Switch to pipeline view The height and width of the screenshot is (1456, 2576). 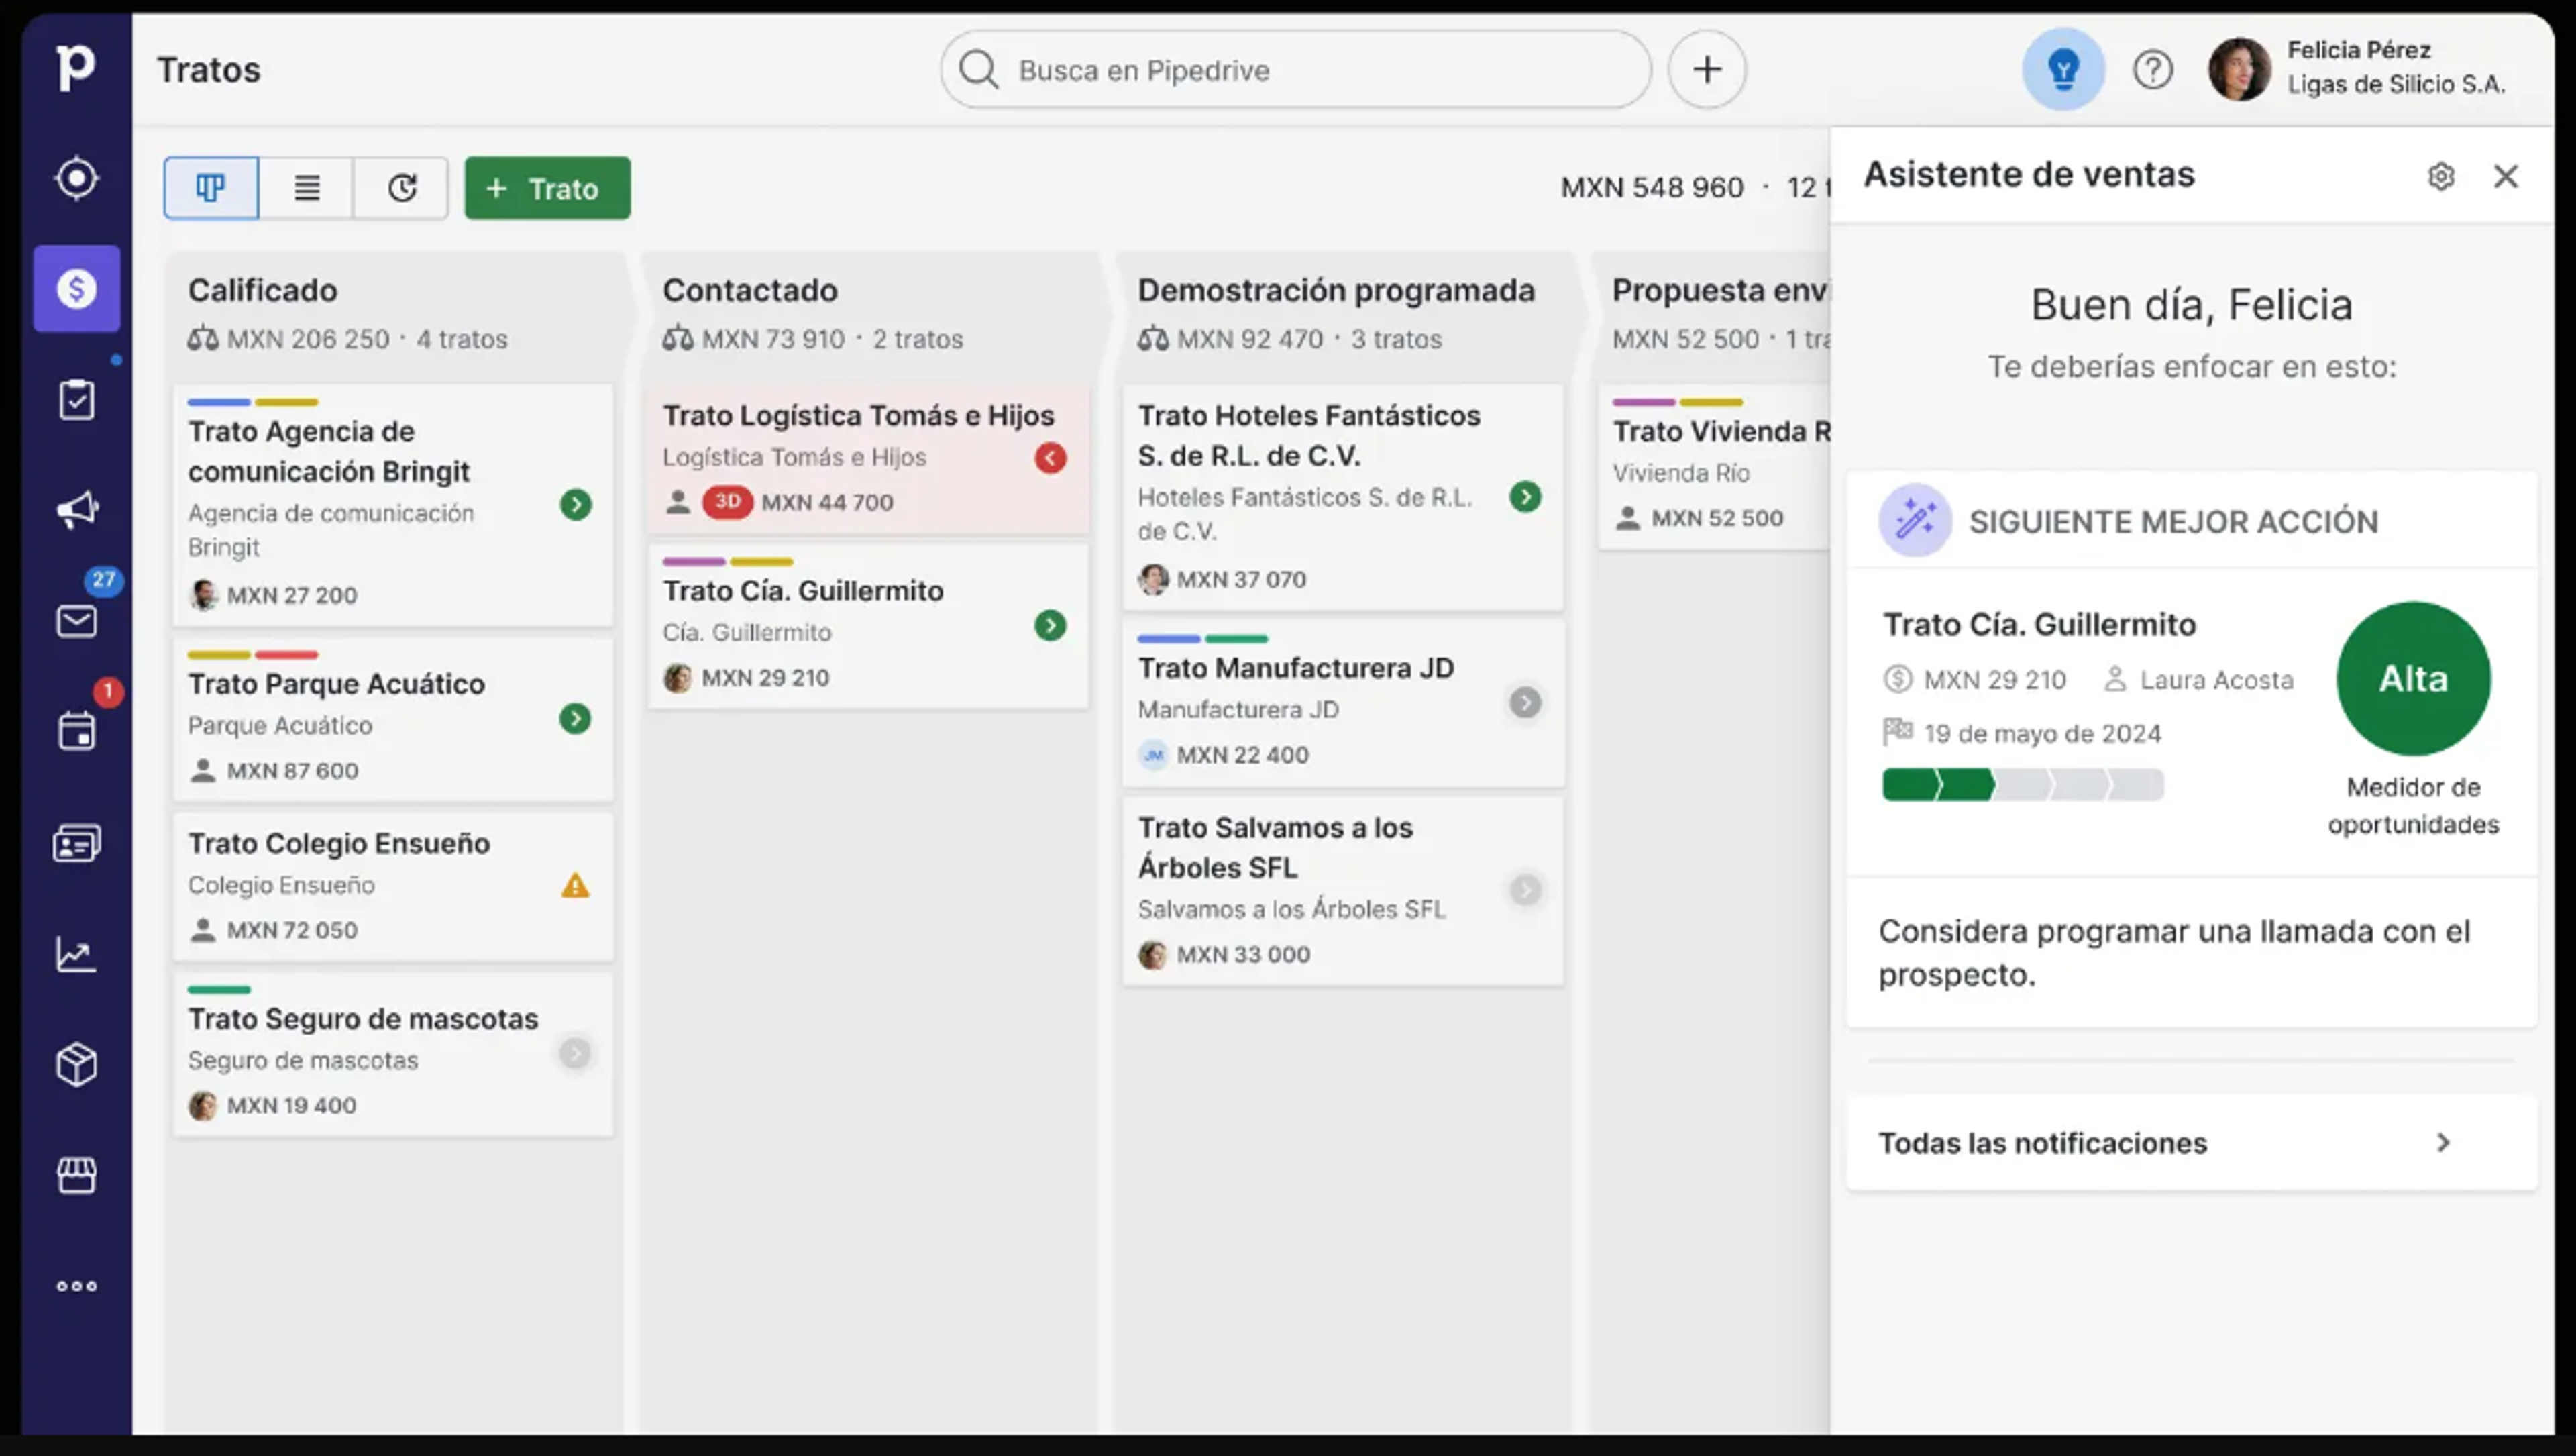coord(211,188)
